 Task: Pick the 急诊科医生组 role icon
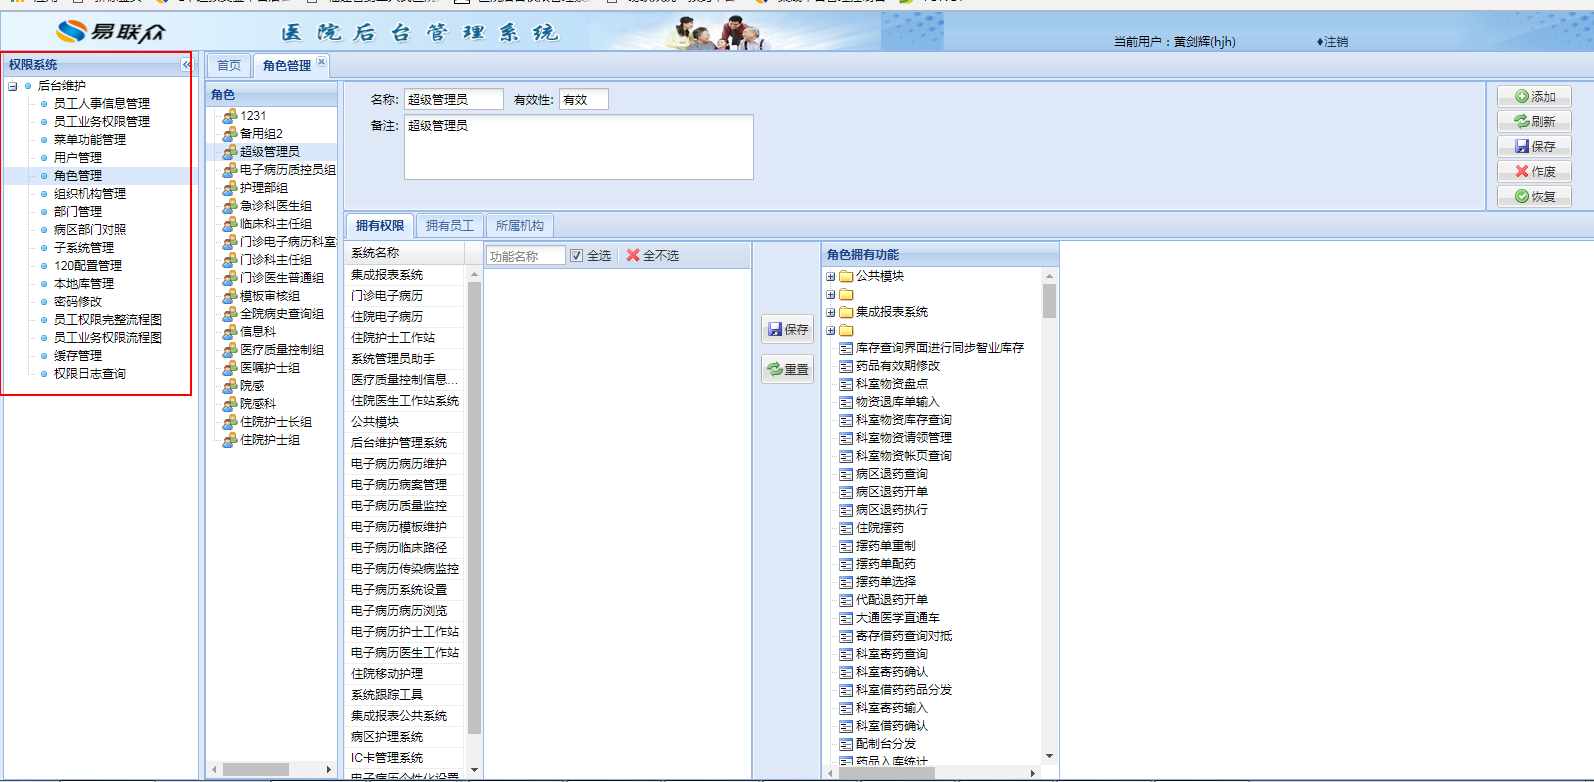click(229, 206)
